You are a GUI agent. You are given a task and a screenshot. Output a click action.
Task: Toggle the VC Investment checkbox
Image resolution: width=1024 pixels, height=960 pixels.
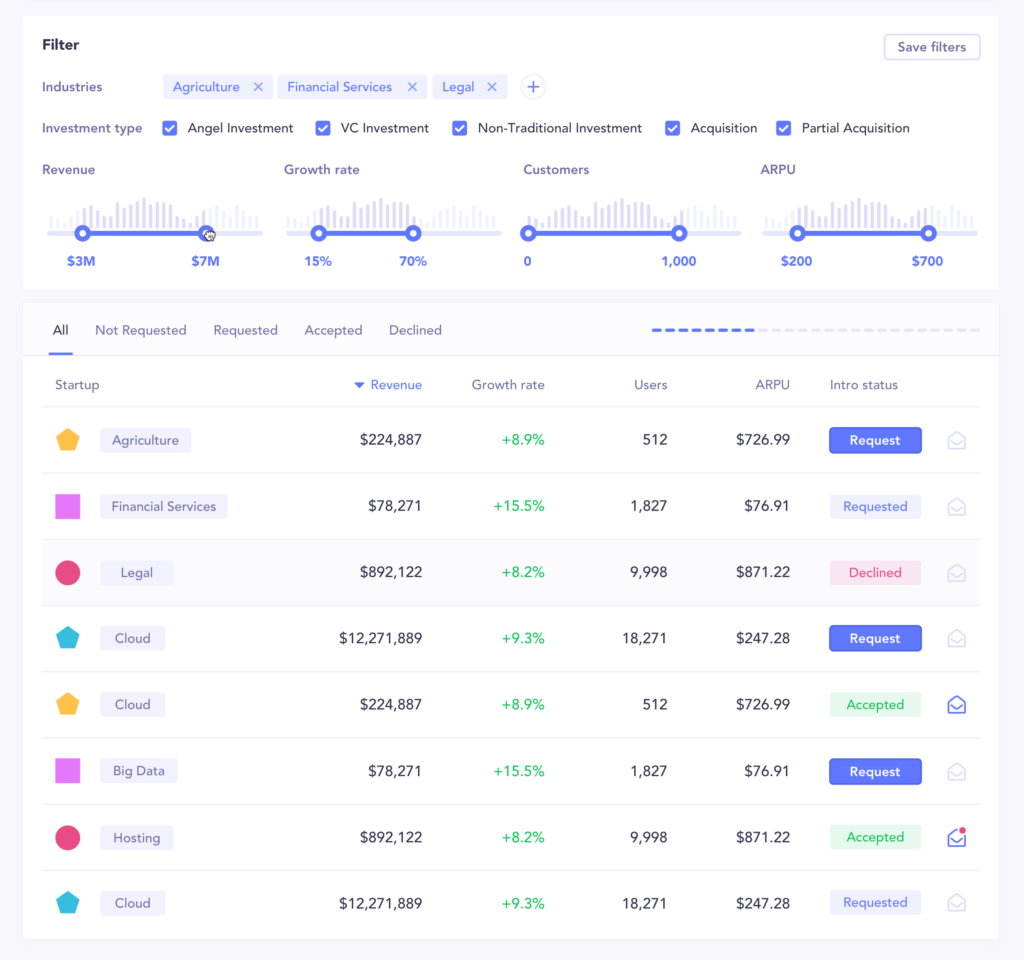tap(323, 128)
